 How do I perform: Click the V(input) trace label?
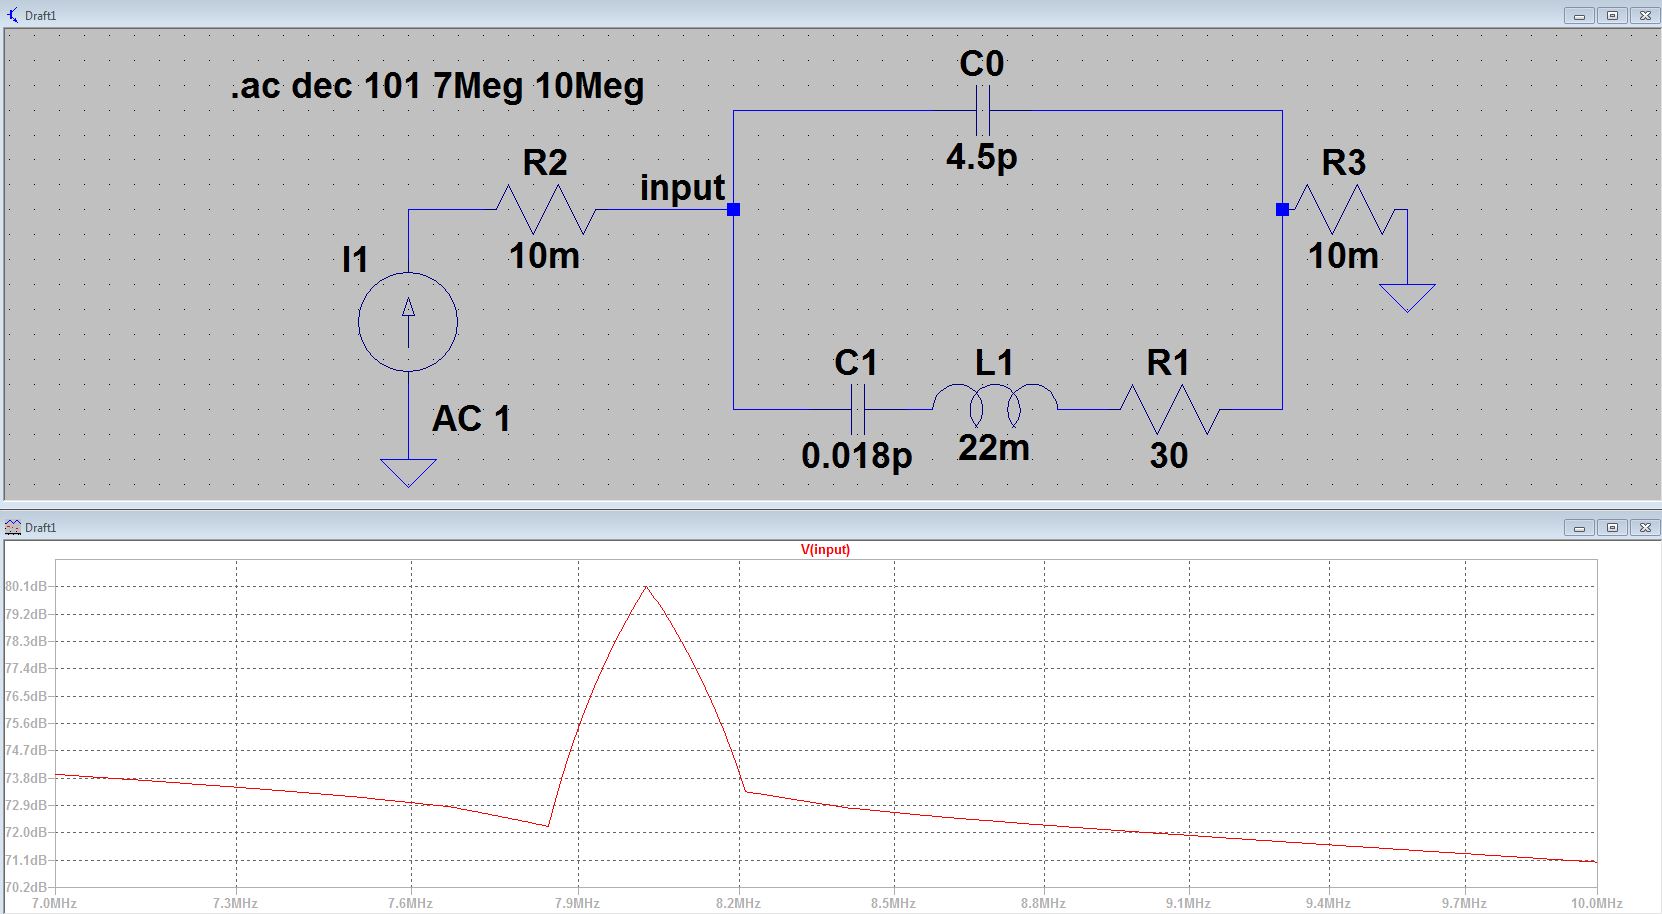click(x=825, y=550)
